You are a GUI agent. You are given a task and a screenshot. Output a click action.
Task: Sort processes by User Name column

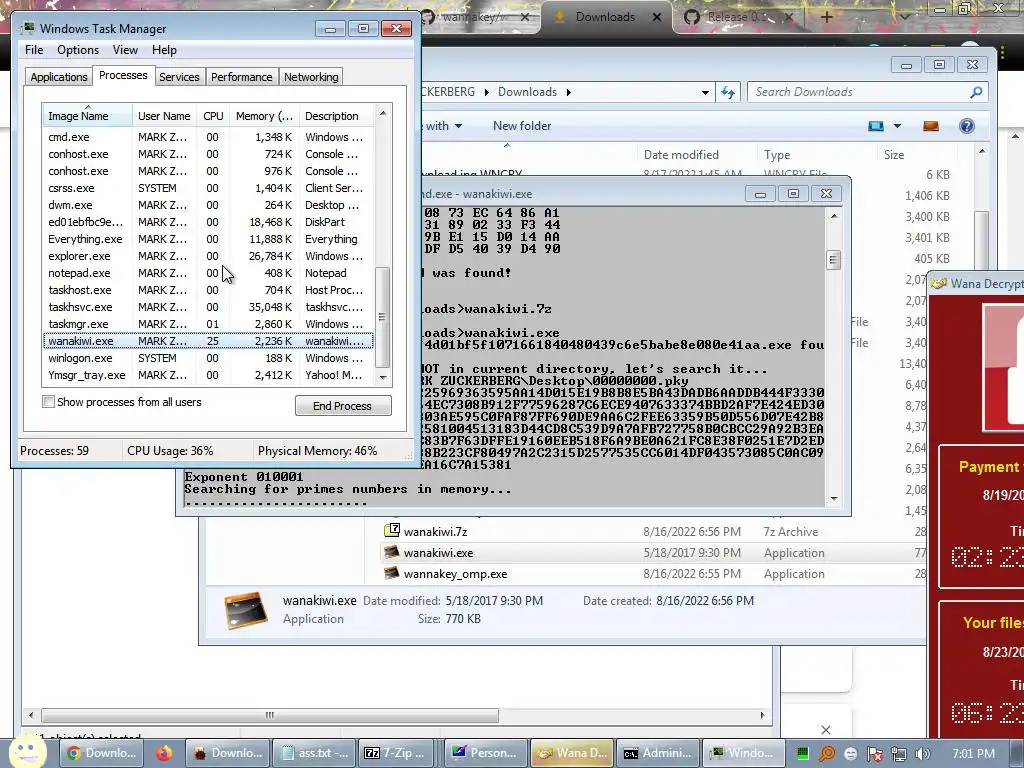point(164,116)
